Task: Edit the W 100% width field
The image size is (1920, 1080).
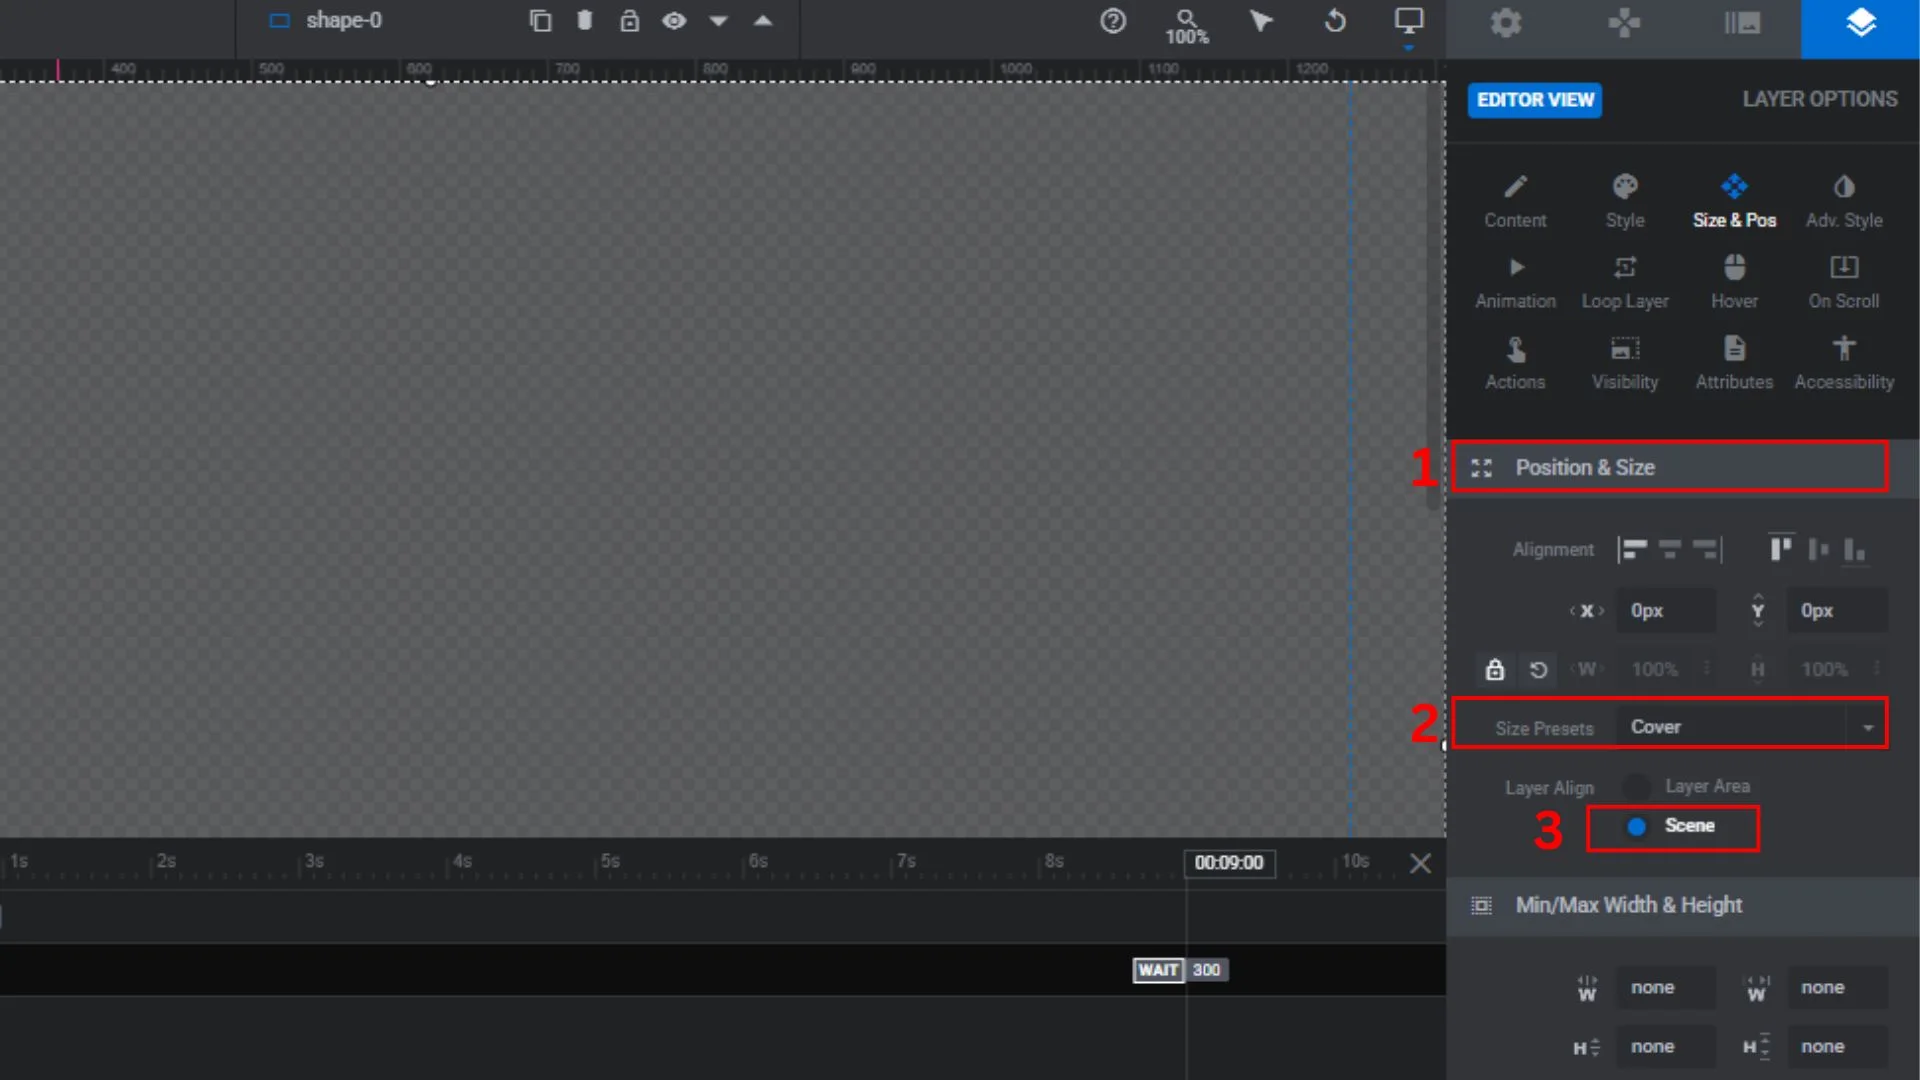Action: (x=1667, y=669)
